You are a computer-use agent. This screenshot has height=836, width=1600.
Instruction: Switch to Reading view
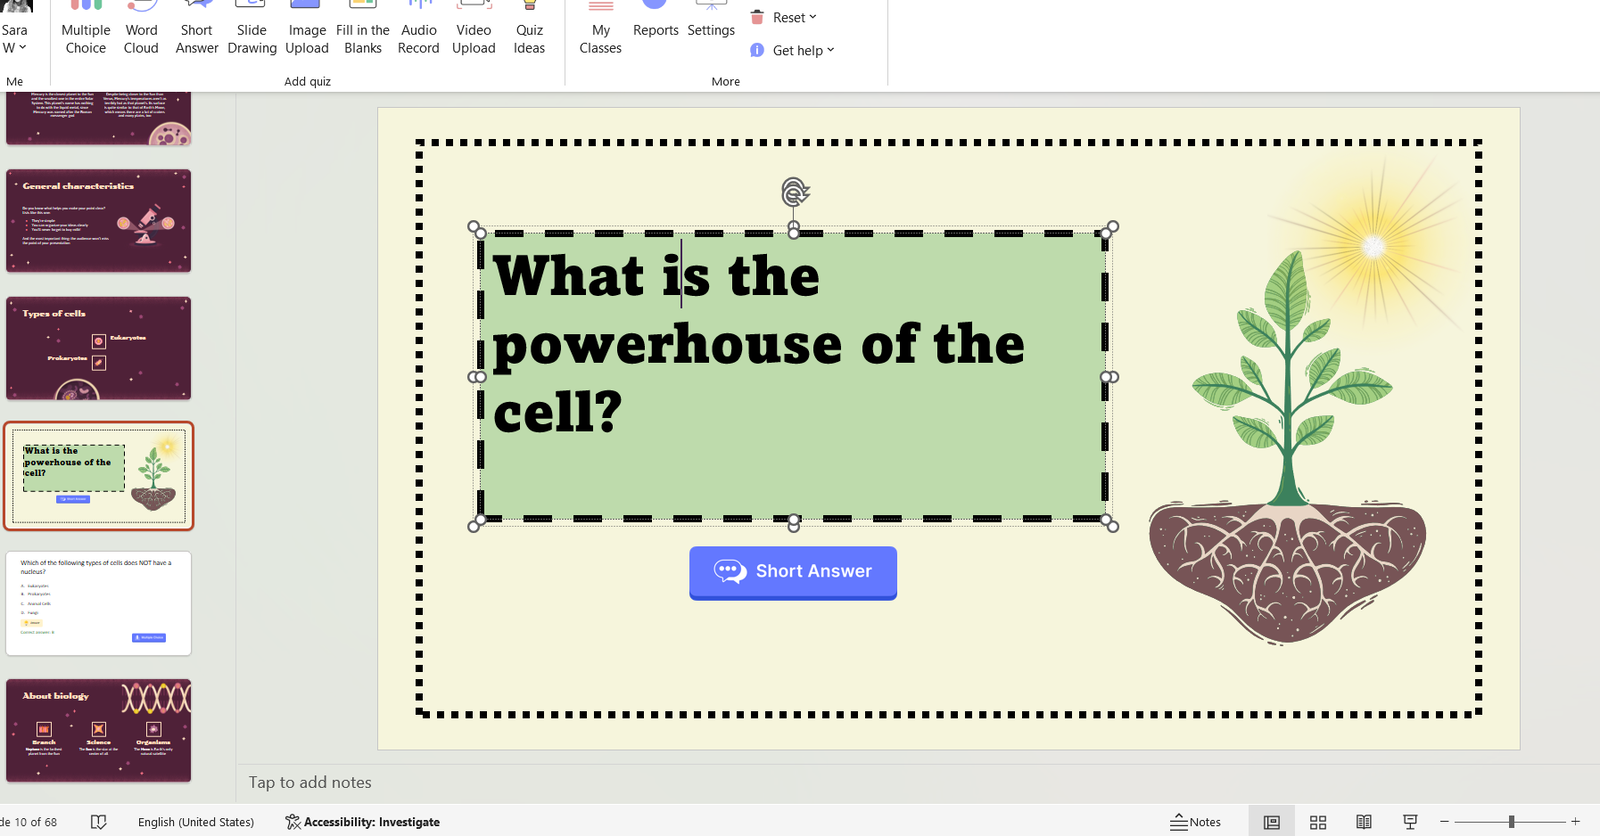point(1364,822)
